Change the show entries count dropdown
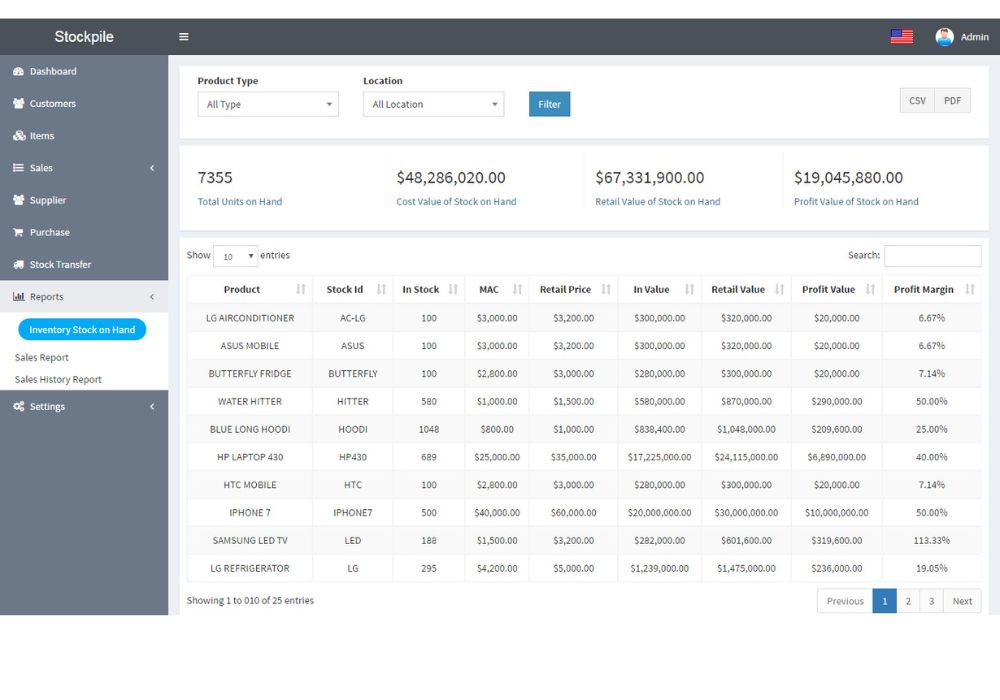 [235, 256]
